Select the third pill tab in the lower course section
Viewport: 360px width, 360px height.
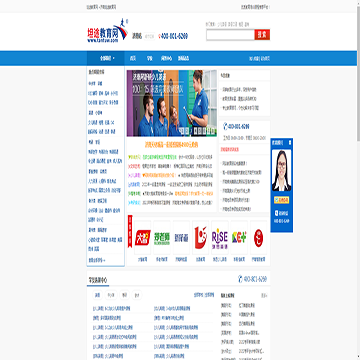(x=124, y=295)
